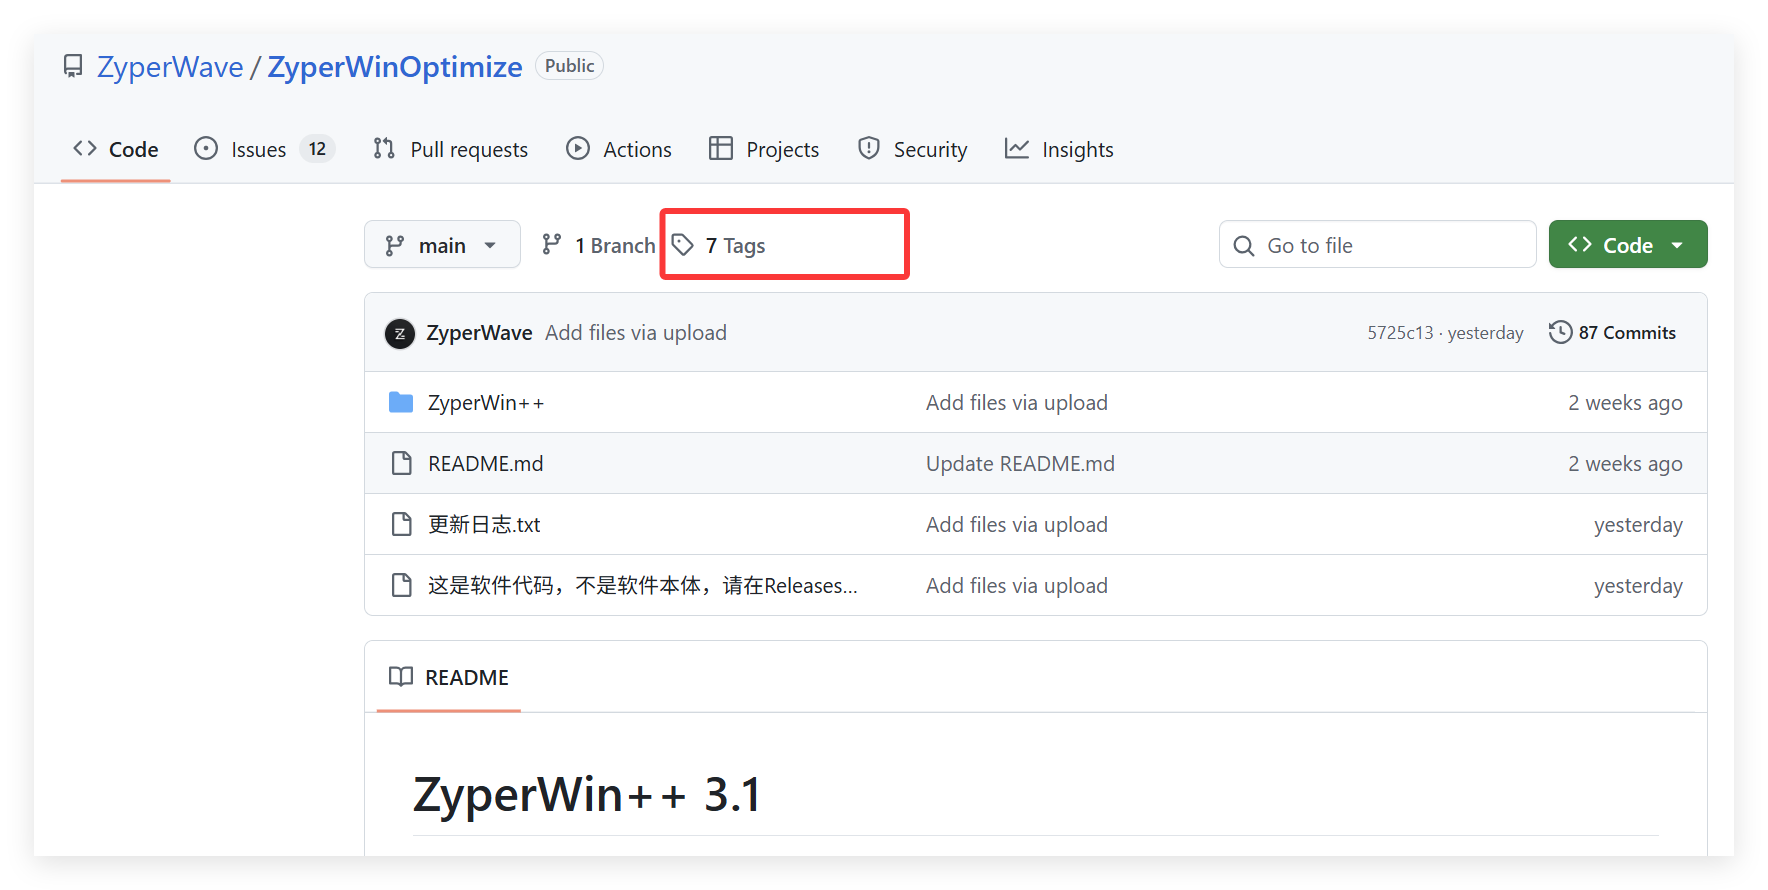Screen dimensions: 1768x890
Task: Click the Security shield icon
Action: [x=869, y=149]
